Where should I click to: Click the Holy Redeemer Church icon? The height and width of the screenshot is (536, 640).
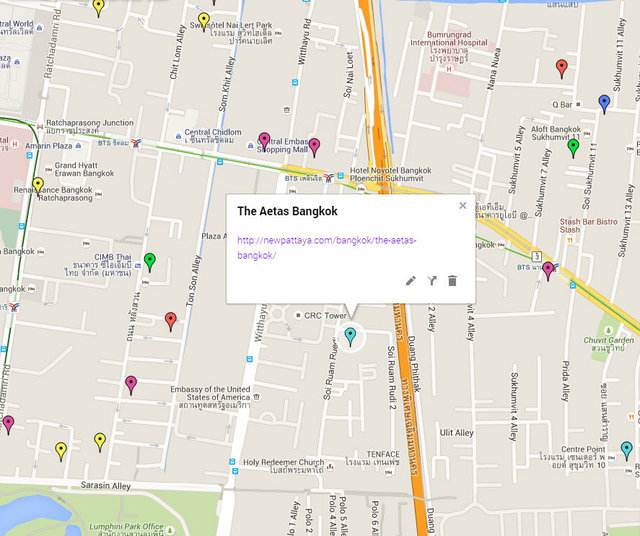pyautogui.click(x=330, y=465)
